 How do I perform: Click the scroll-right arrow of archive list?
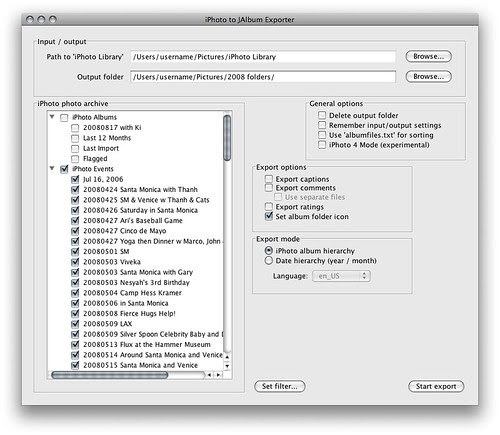219,375
